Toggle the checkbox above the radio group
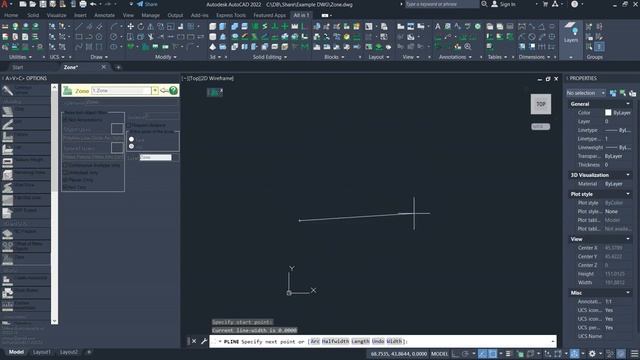 [x=129, y=125]
